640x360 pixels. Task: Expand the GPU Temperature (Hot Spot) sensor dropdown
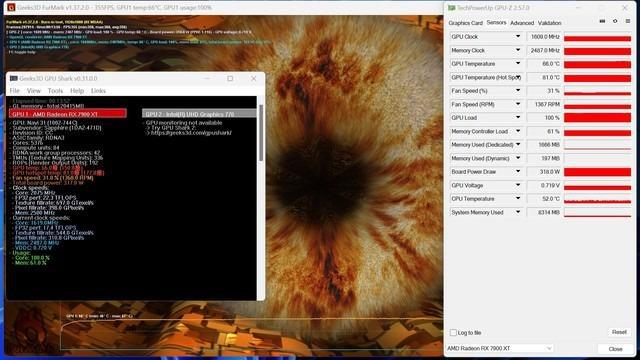[518, 77]
